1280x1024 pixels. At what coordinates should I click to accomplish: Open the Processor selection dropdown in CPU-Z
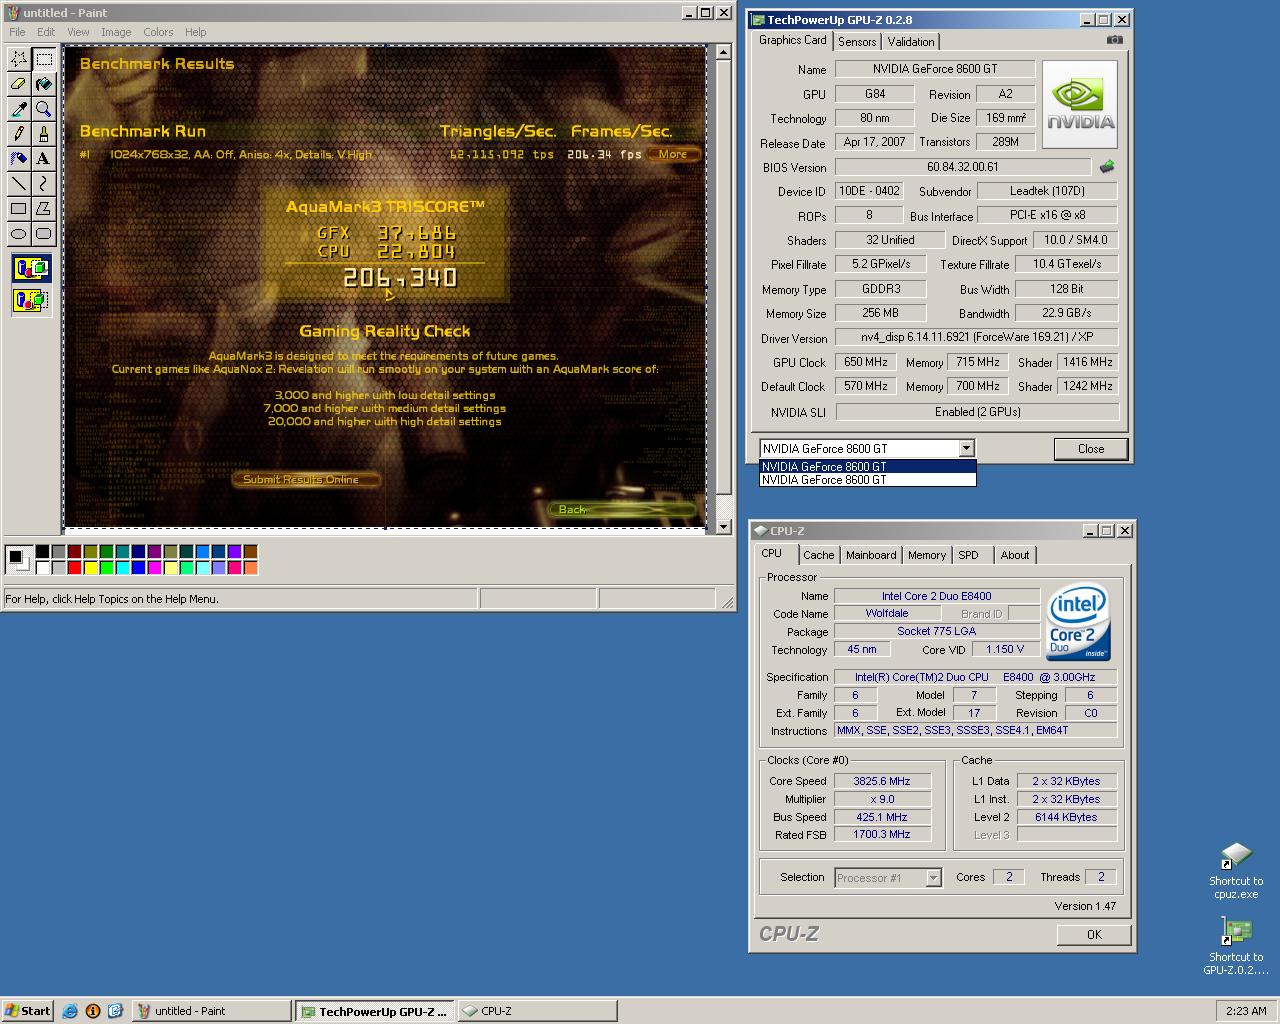[x=933, y=878]
